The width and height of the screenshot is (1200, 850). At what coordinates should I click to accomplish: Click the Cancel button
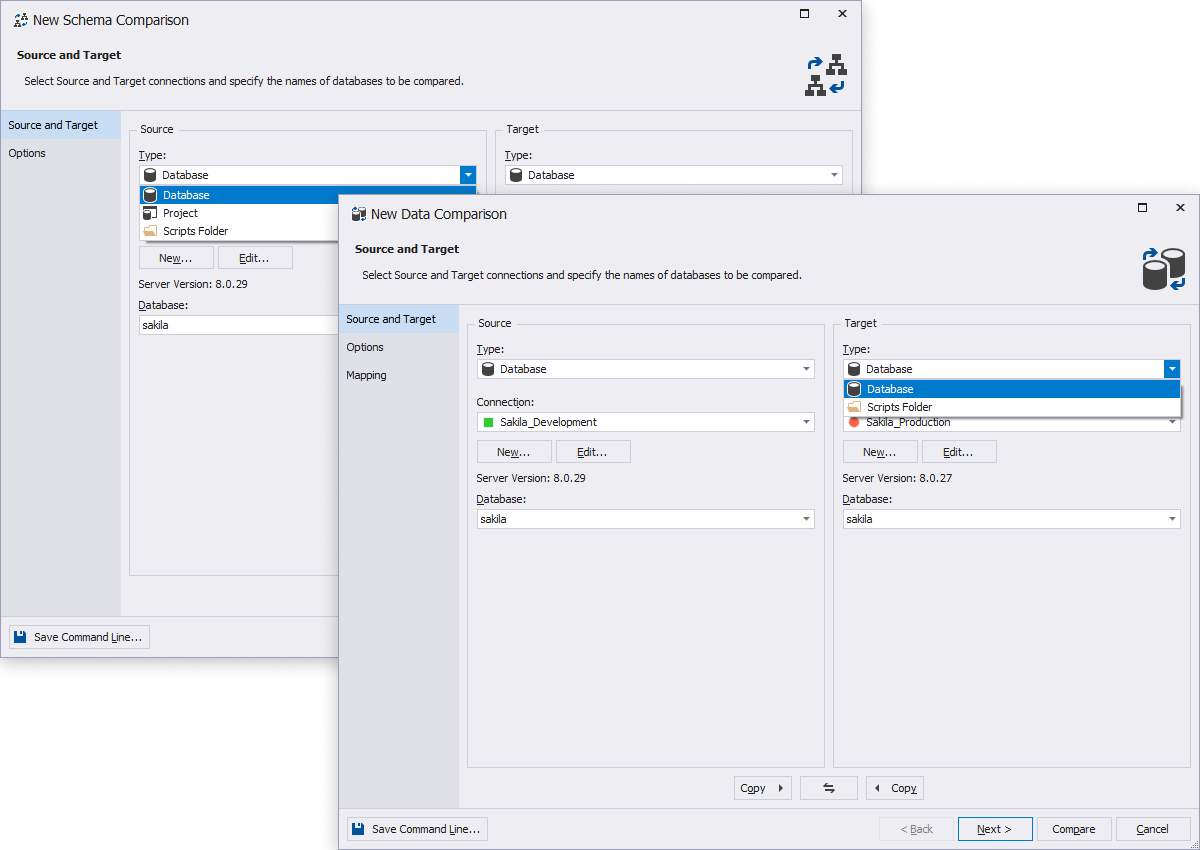(x=1153, y=829)
